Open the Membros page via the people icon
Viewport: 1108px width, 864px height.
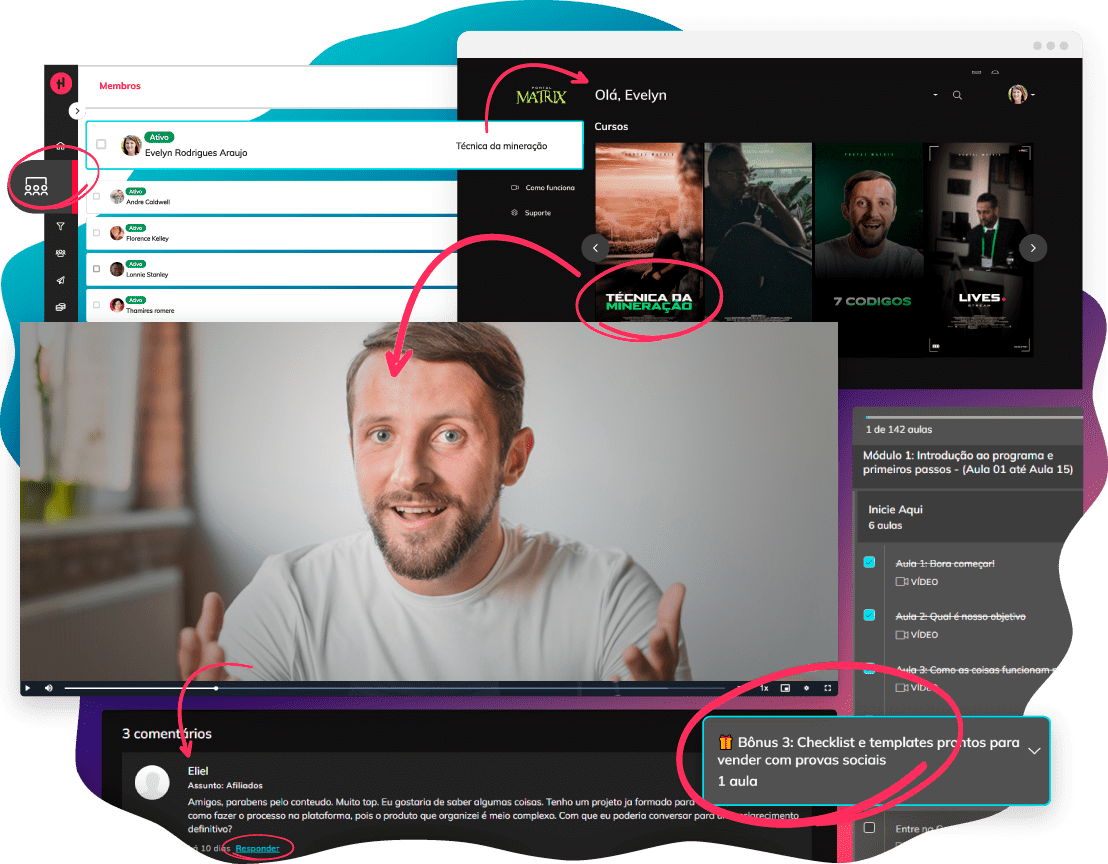36,187
